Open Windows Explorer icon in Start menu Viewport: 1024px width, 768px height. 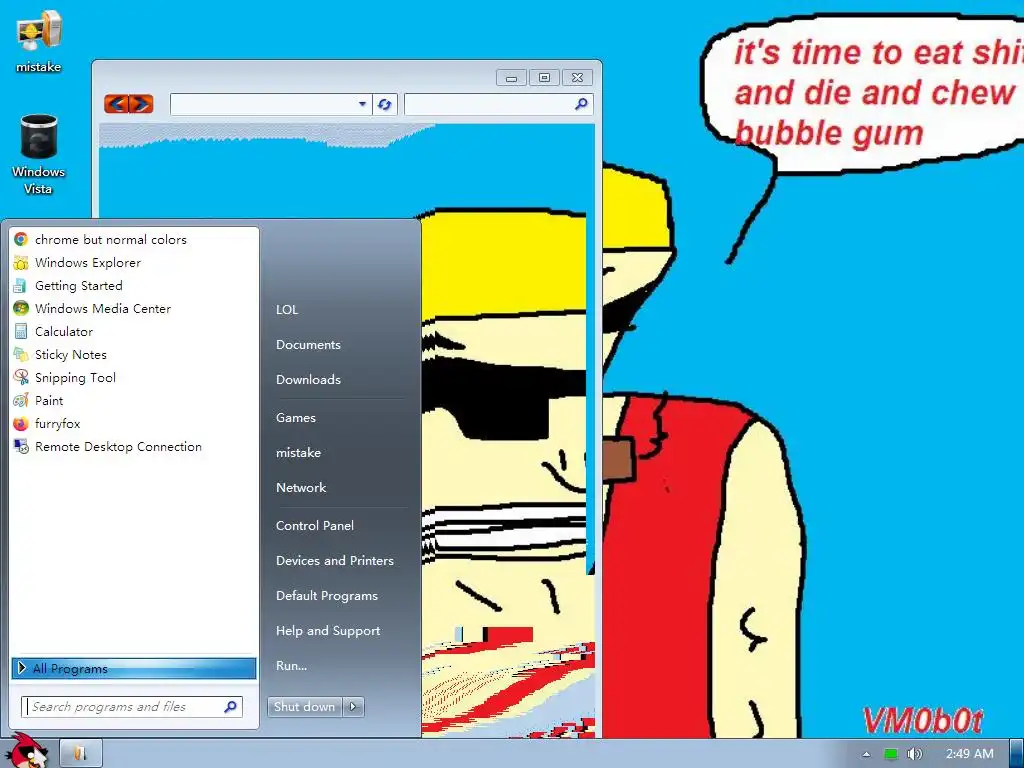pos(21,263)
